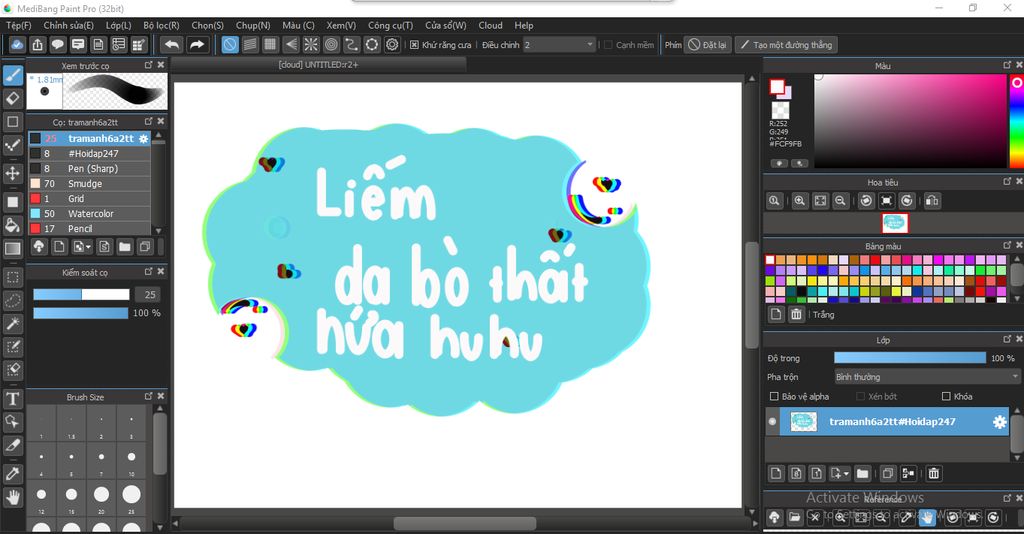Open the snap settings gear icon
This screenshot has width=1024, height=534.
pos(392,44)
